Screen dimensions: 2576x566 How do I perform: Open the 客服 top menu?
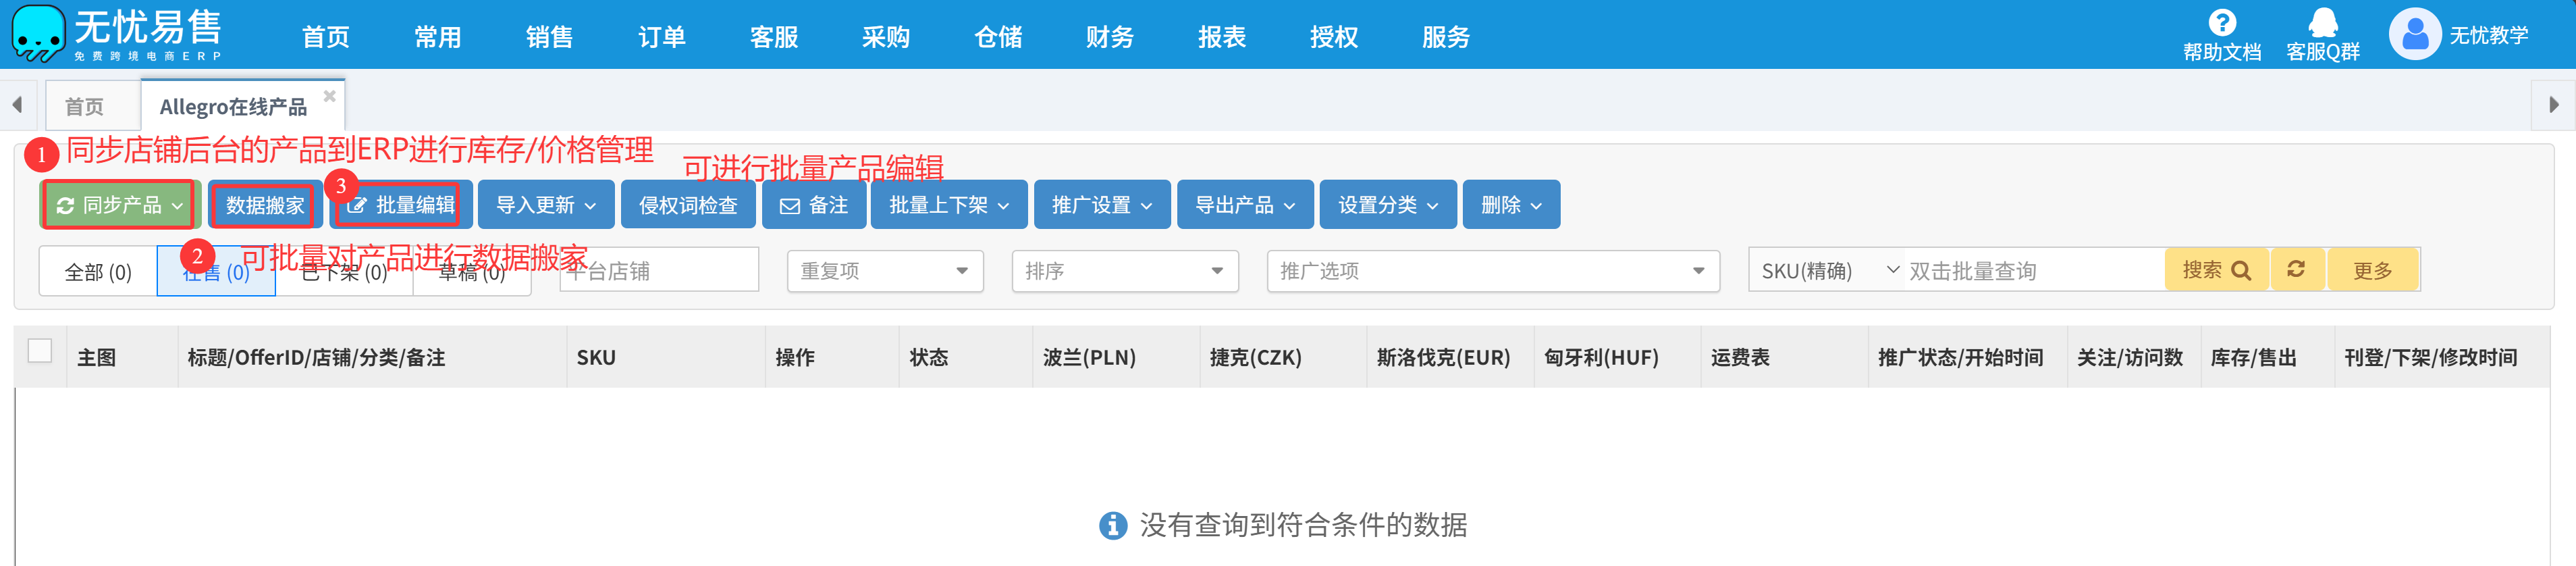tap(774, 37)
